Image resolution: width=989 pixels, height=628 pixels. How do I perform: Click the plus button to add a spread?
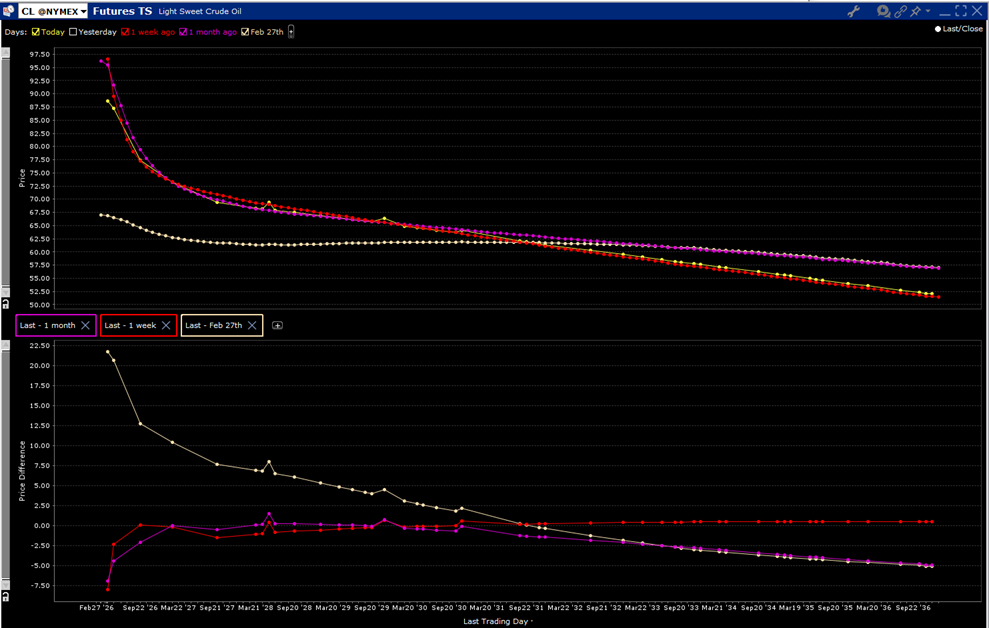coord(278,325)
